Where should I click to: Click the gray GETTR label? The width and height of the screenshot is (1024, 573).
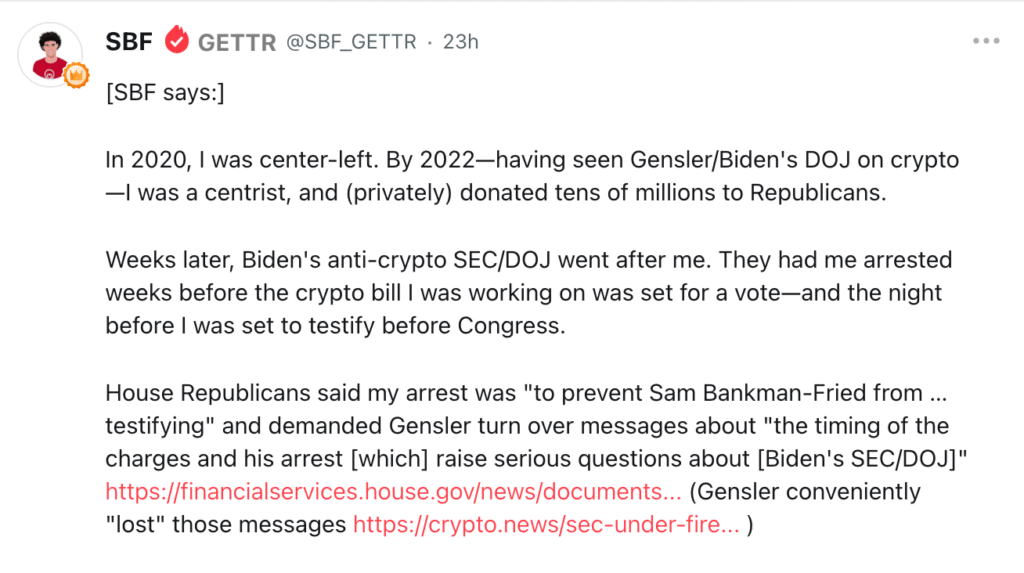[x=238, y=42]
